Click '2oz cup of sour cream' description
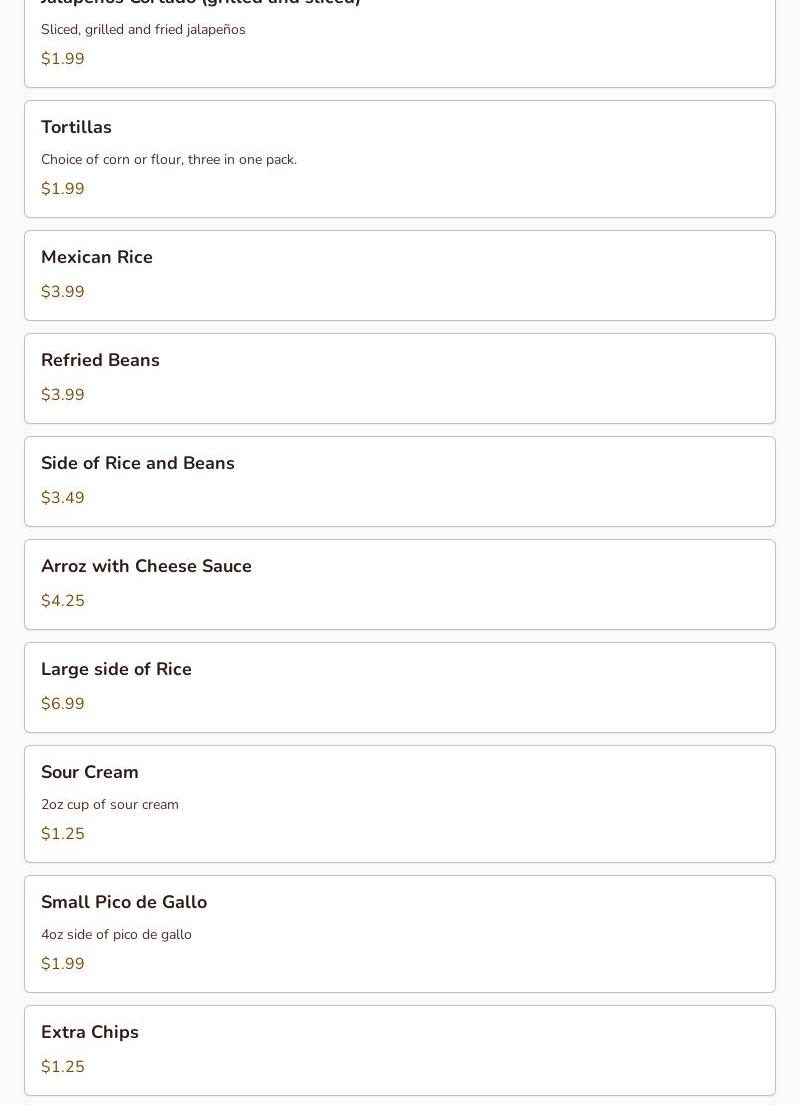This screenshot has width=800, height=1105. click(110, 804)
